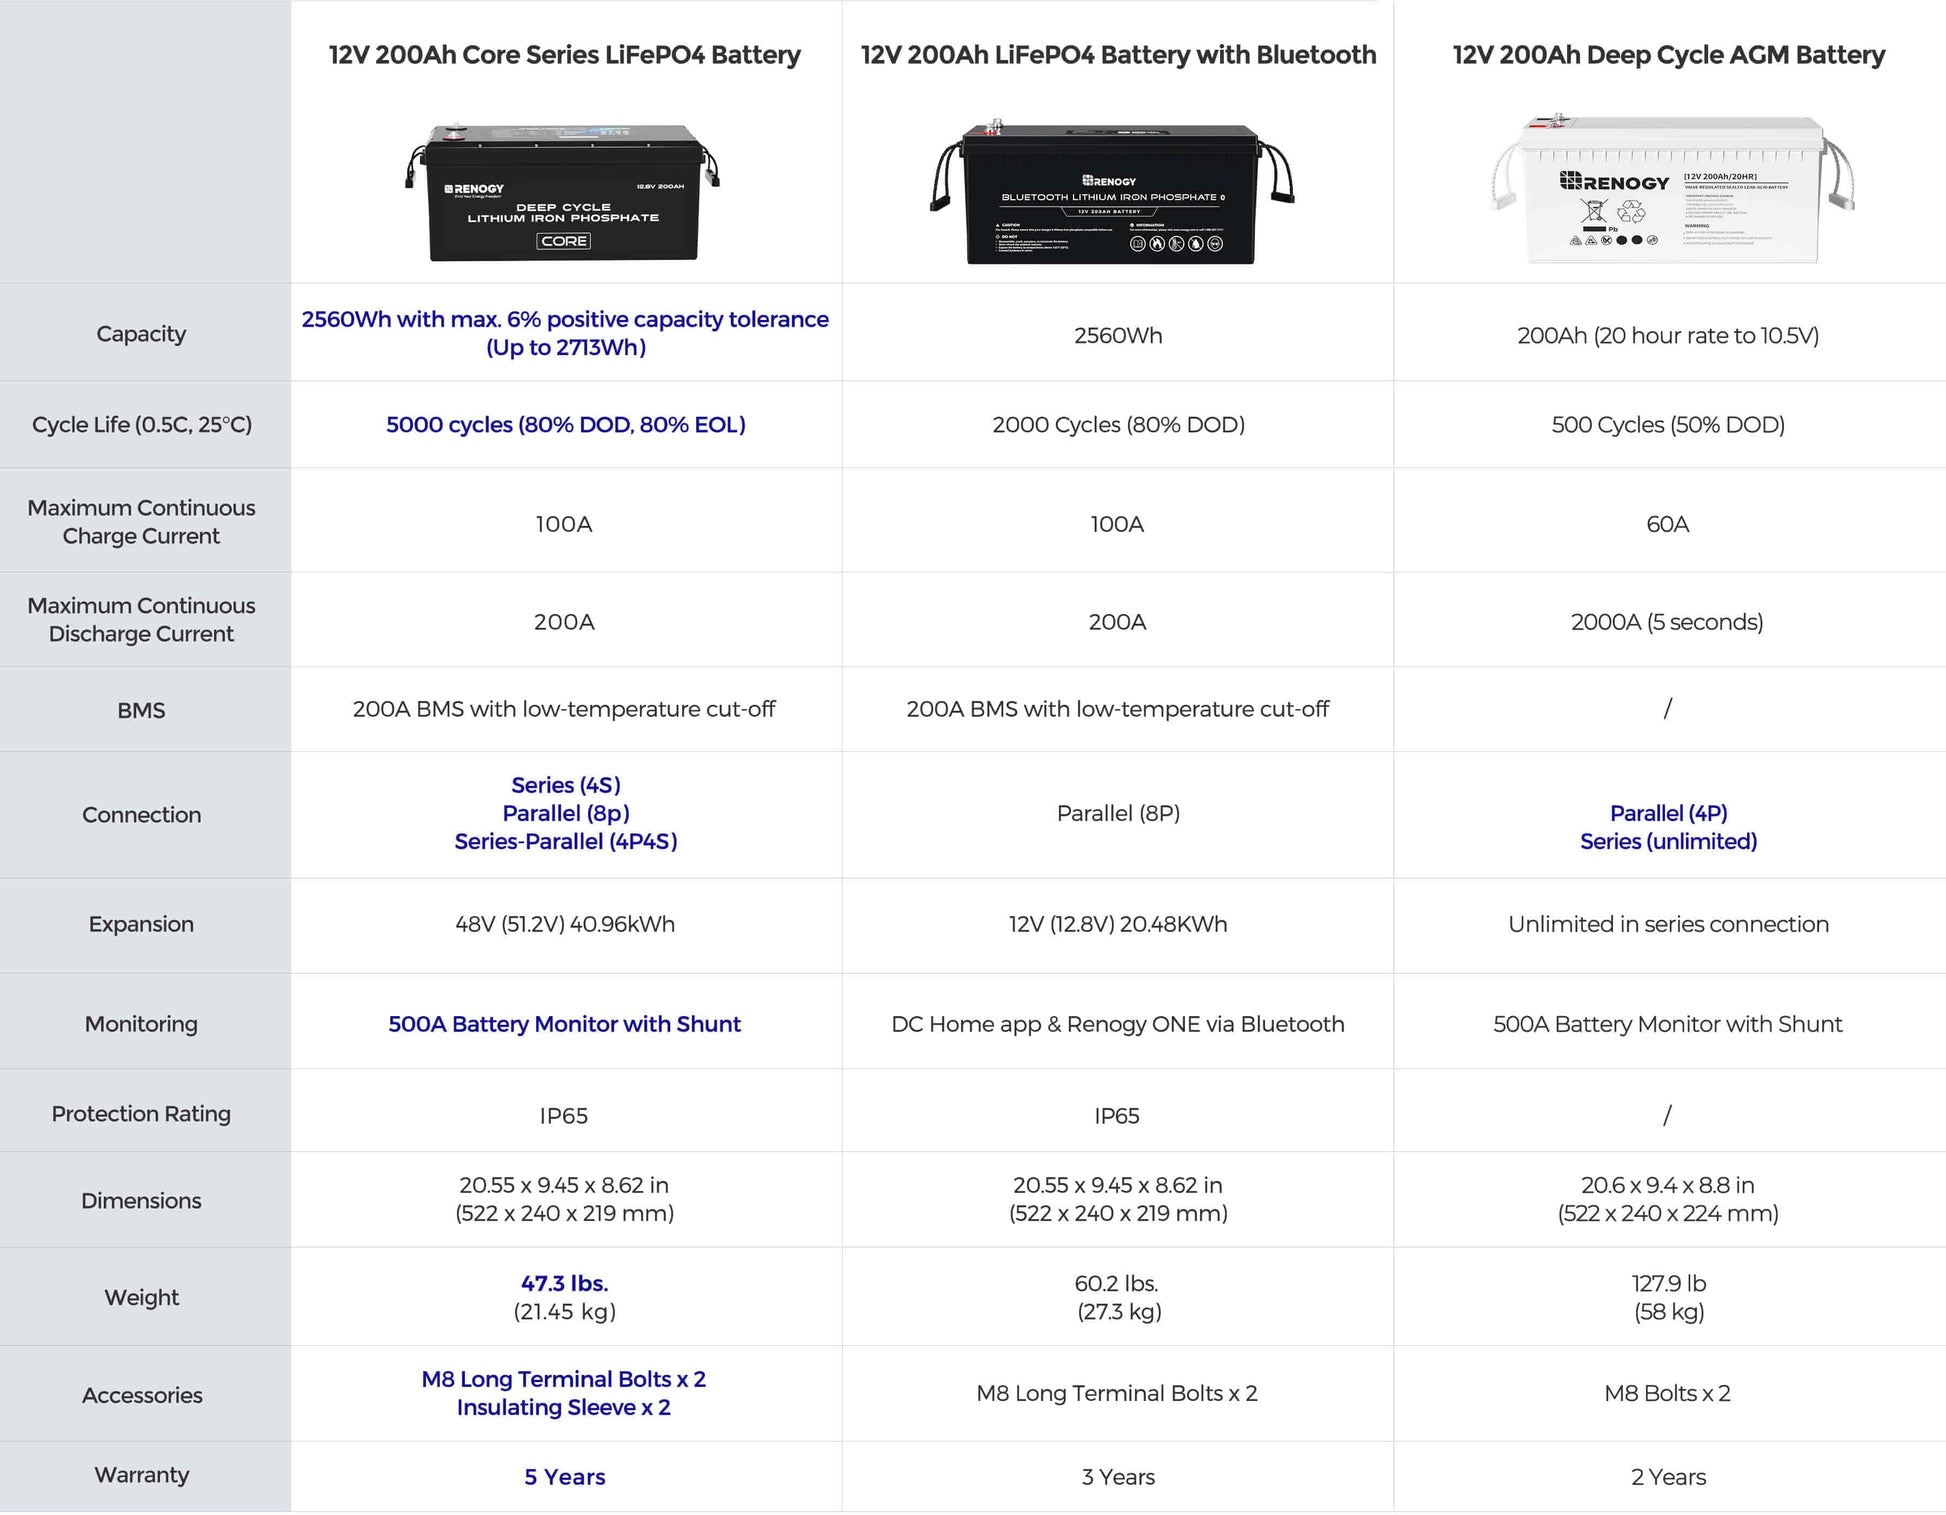Click the 'Expansion' row label
The image size is (1946, 1515).
pos(141,924)
